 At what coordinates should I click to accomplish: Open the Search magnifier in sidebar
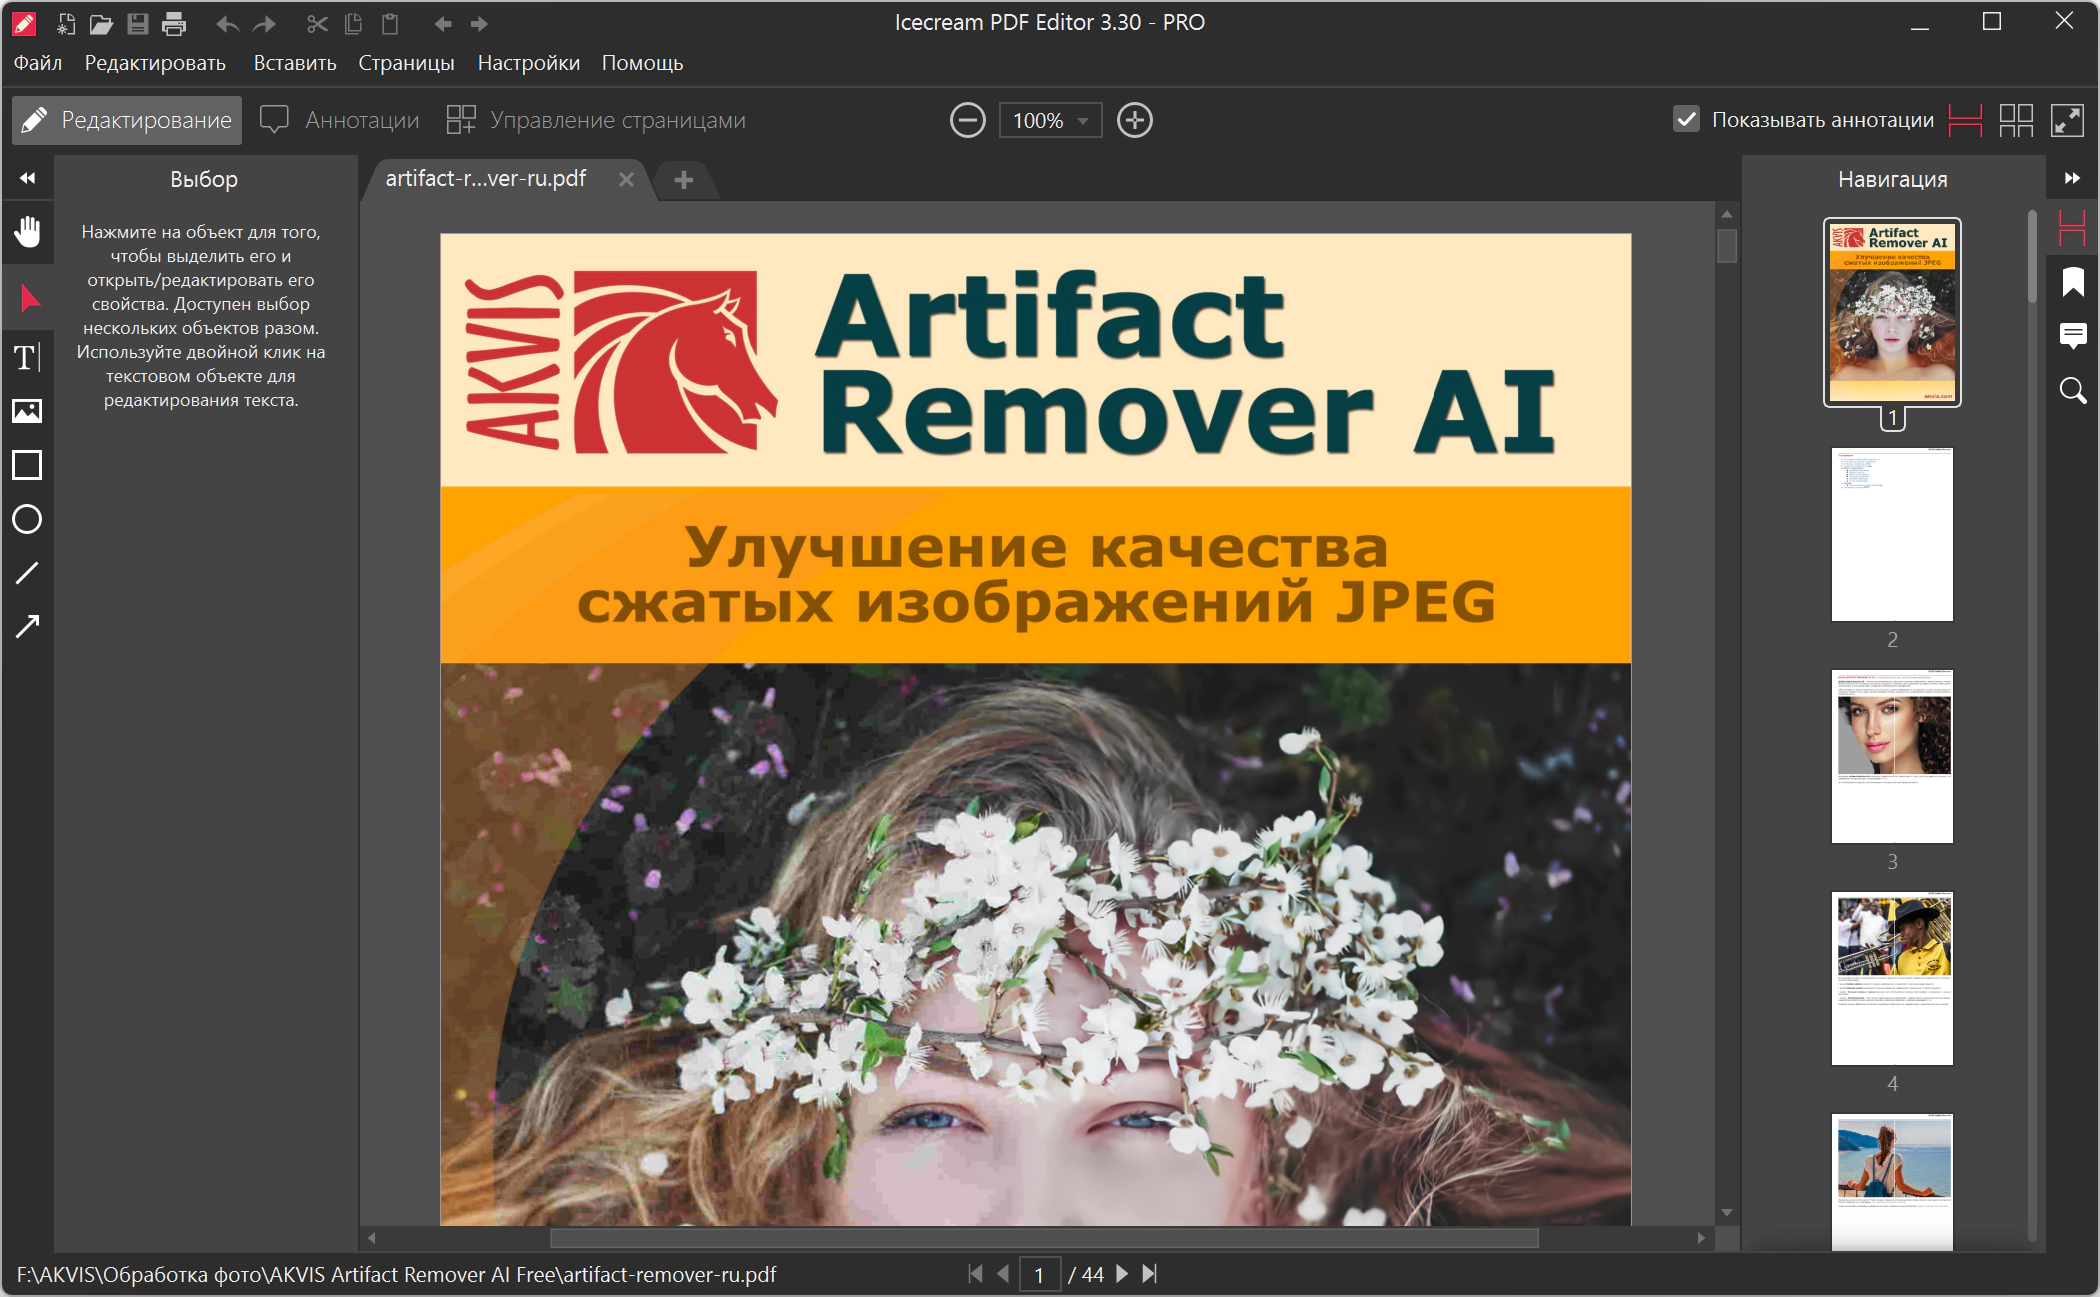coord(2073,391)
